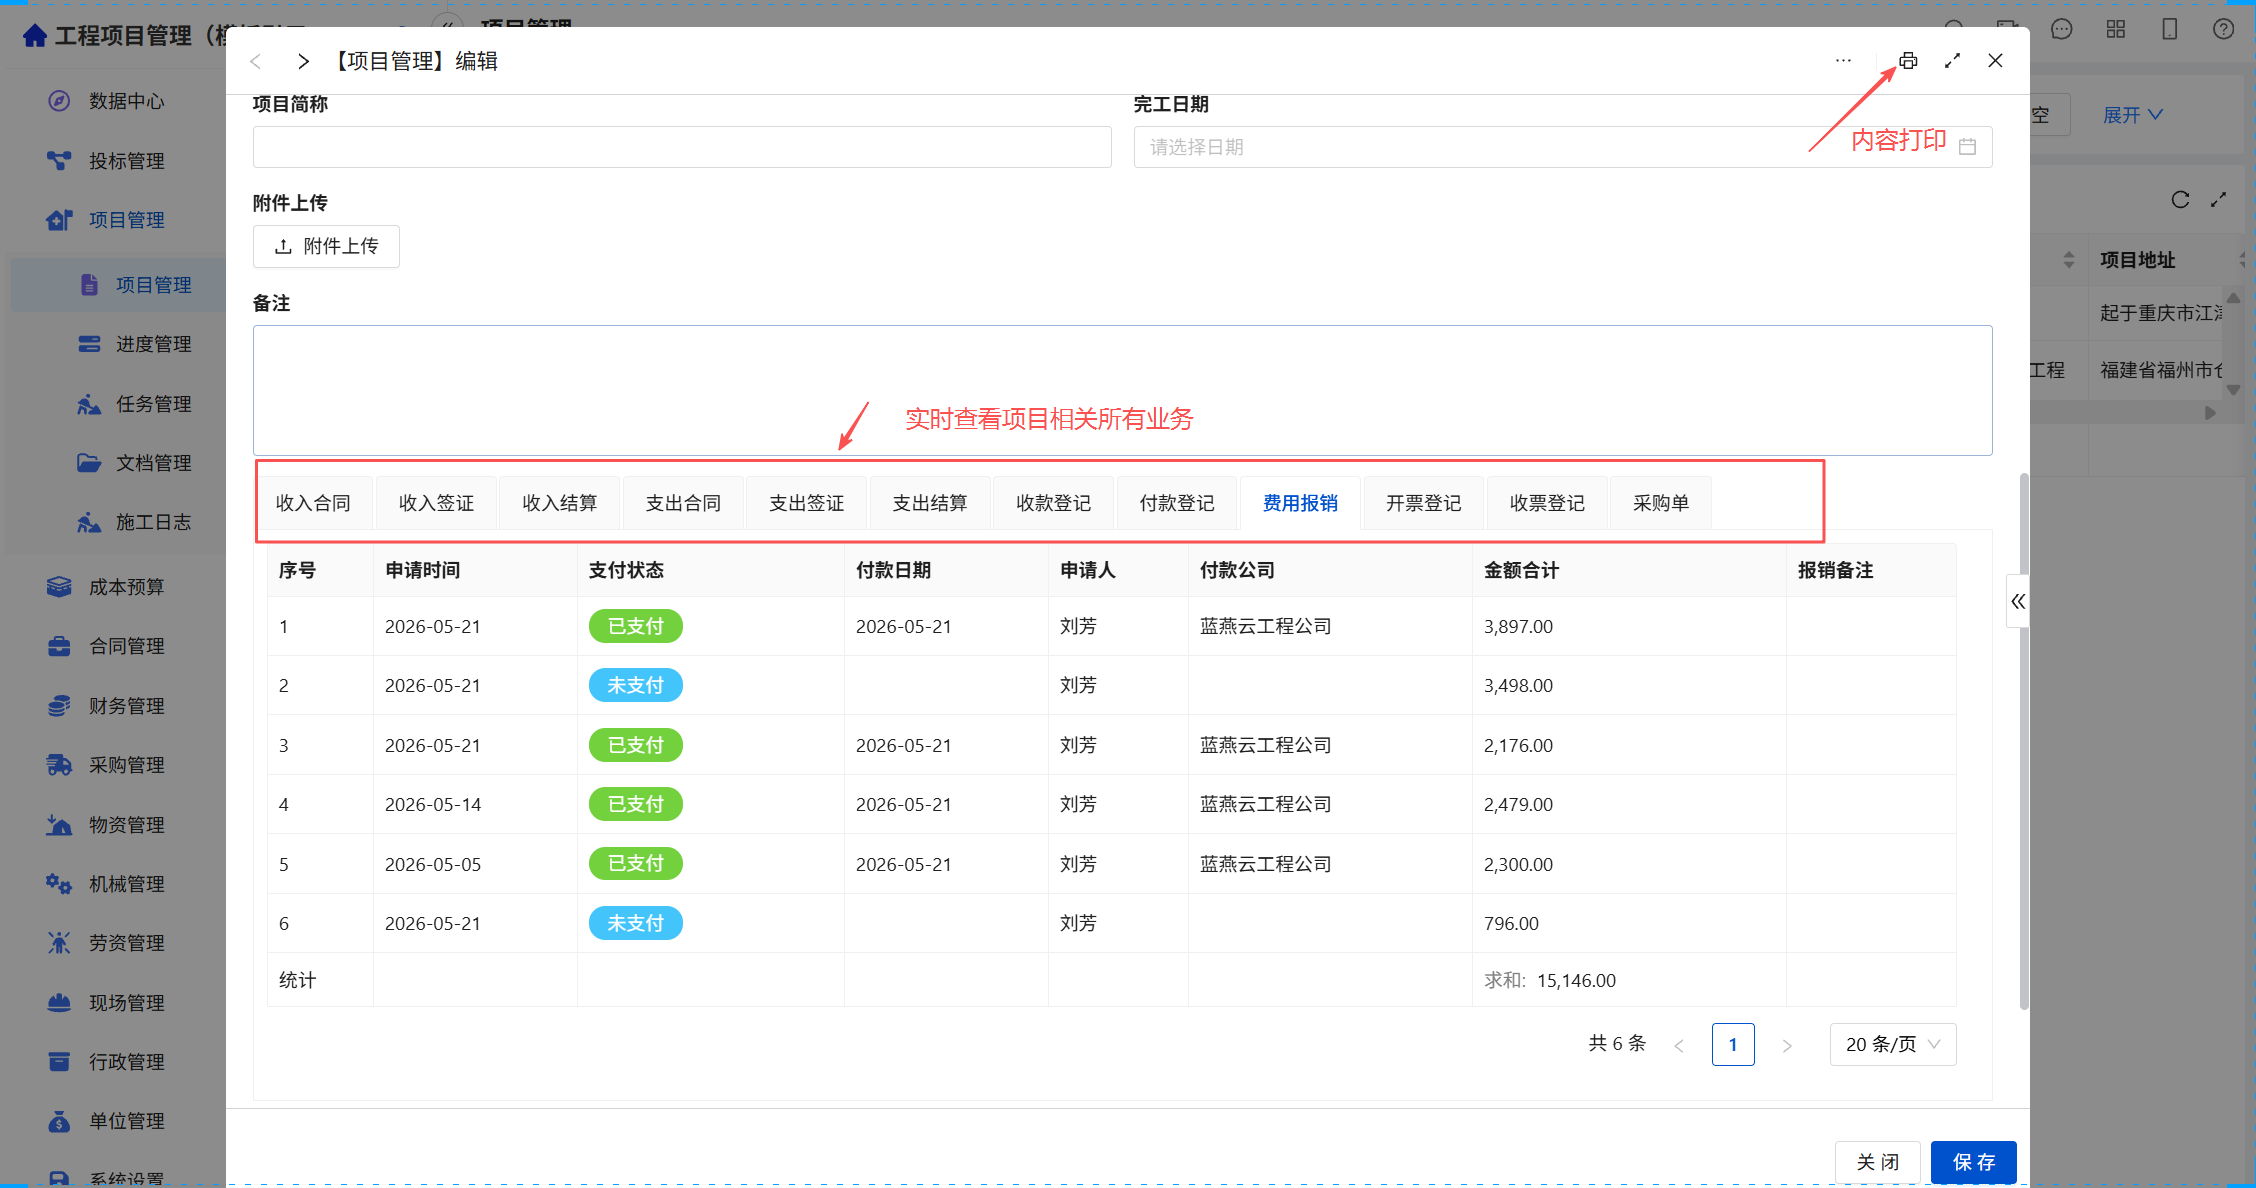
Task: Click the 合同管理 briefcase icon
Action: 59,646
